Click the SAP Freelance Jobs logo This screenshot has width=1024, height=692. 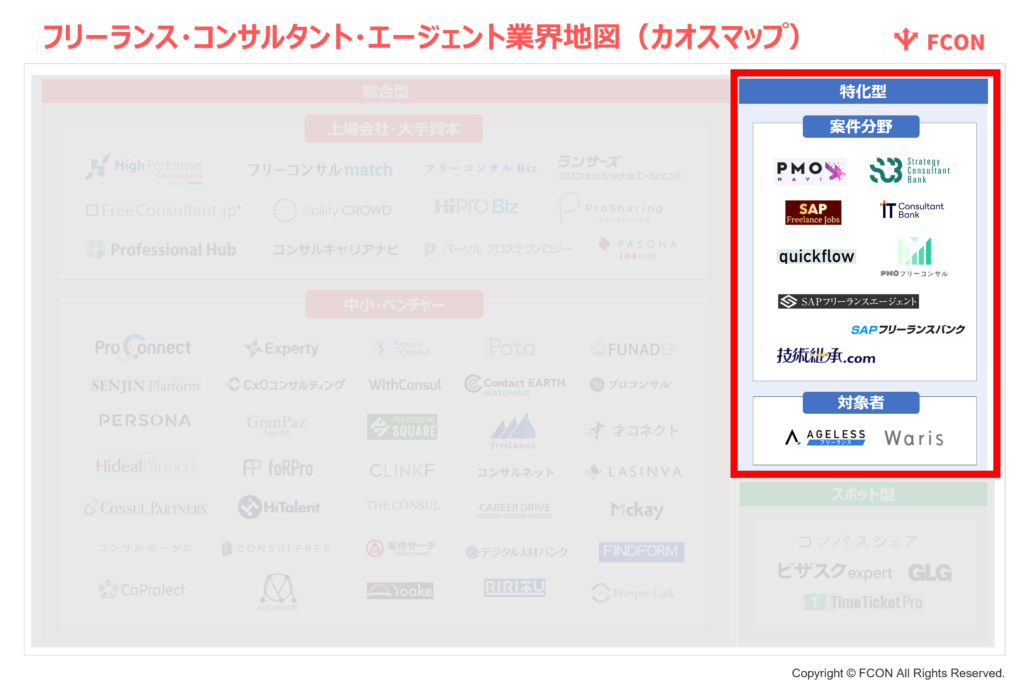[813, 212]
